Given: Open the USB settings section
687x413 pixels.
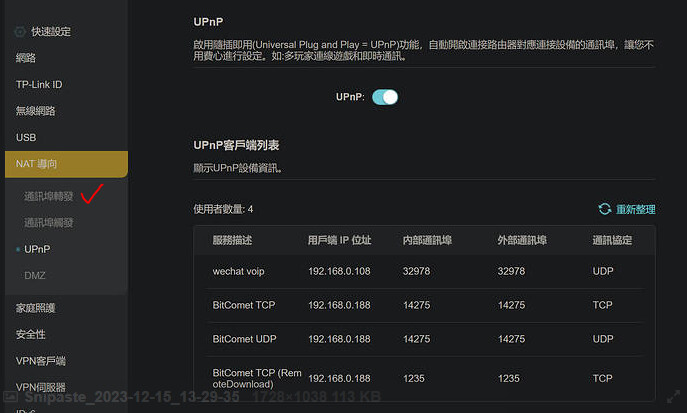Looking at the screenshot, I should click(26, 137).
